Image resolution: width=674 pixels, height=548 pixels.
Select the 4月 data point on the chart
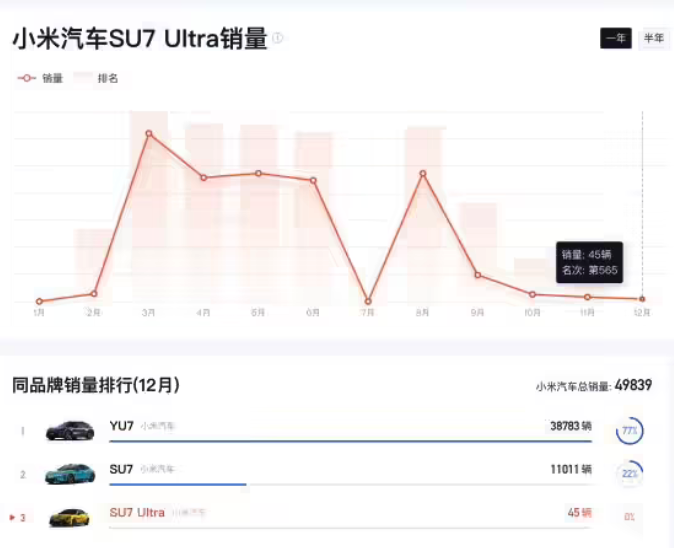coord(204,178)
